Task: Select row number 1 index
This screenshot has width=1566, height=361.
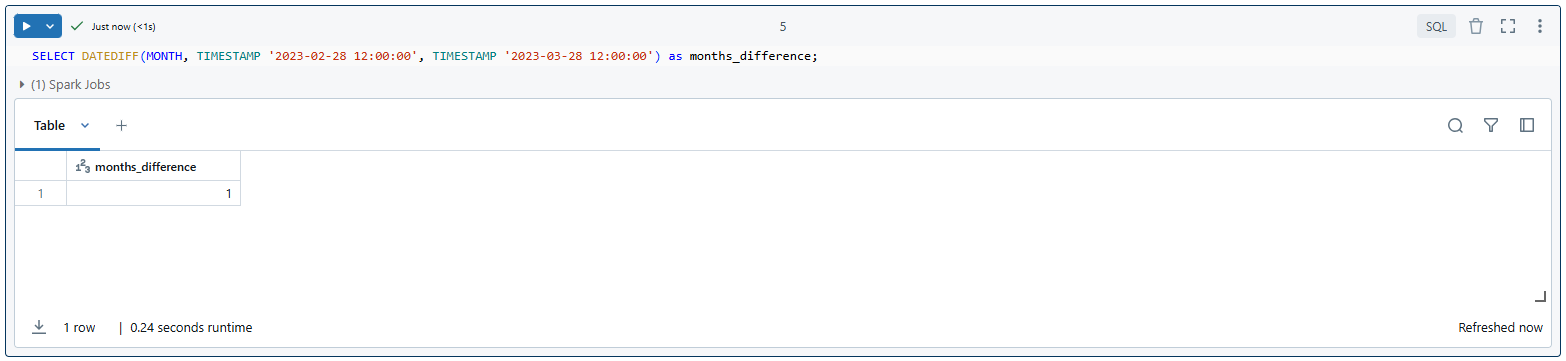Action: click(40, 194)
